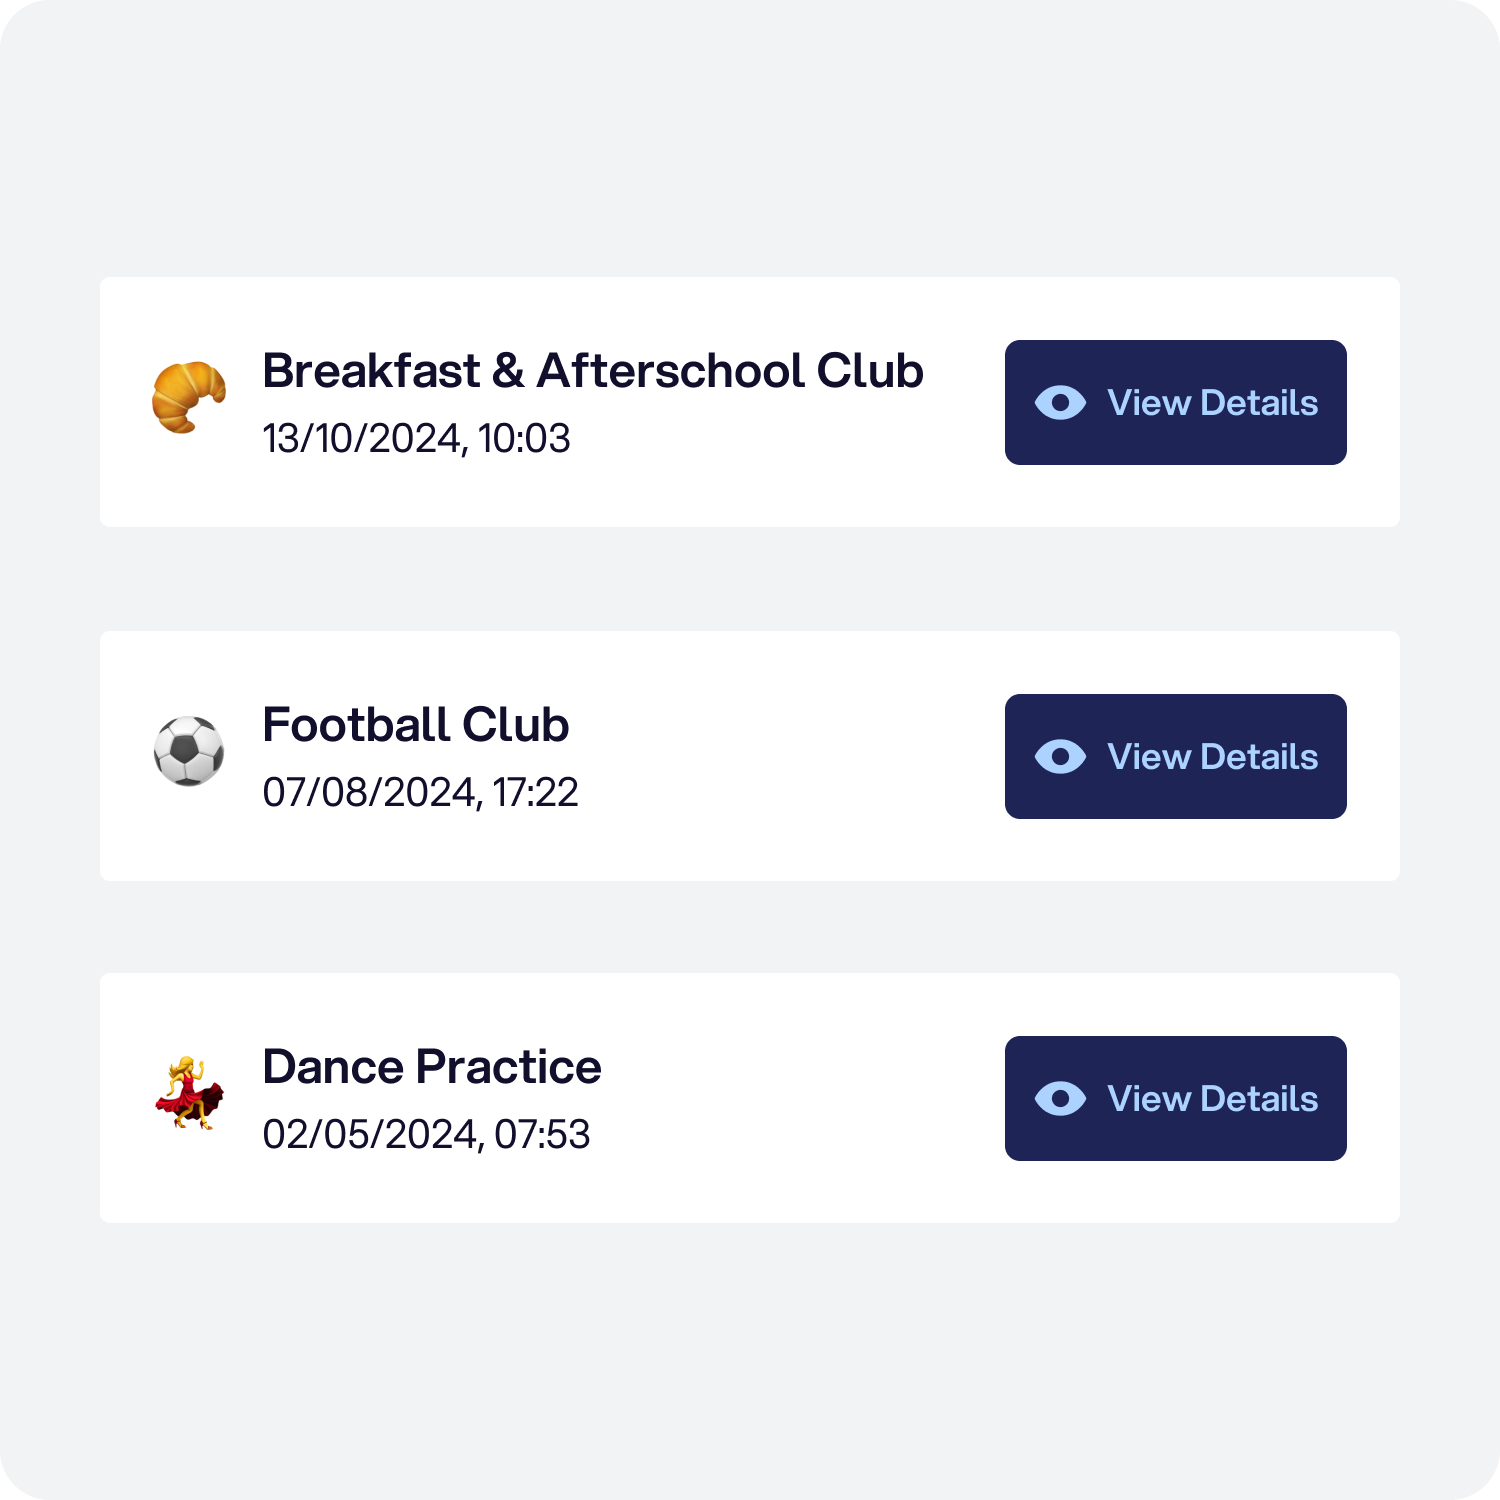Viewport: 1500px width, 1500px height.
Task: Click the 07/08/2024, 17:22 timestamp
Action: pos(420,793)
